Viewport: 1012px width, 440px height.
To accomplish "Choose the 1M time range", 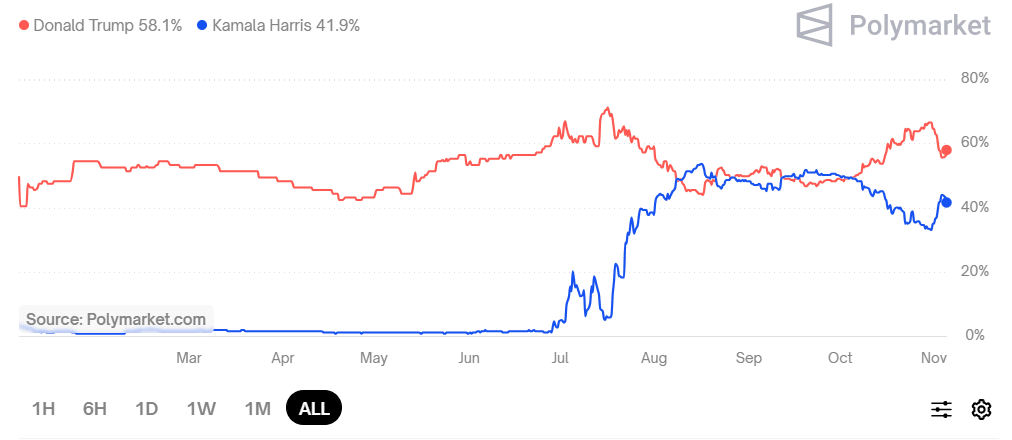I will tap(258, 408).
